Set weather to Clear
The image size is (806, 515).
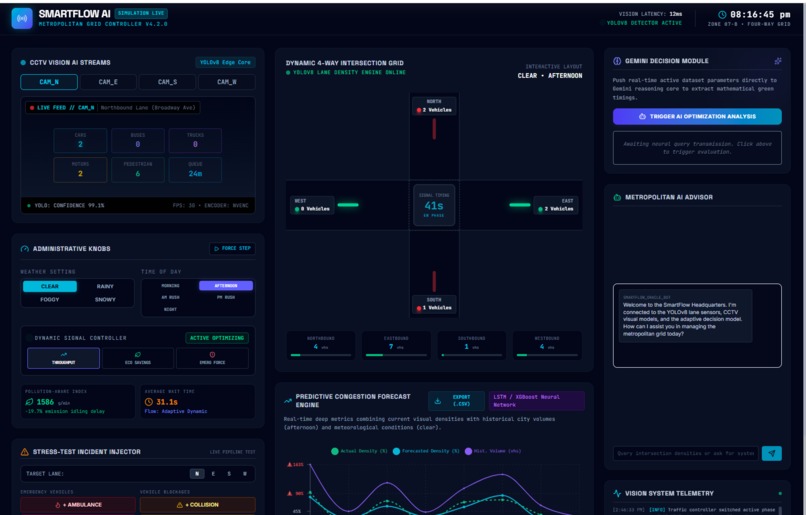click(50, 286)
